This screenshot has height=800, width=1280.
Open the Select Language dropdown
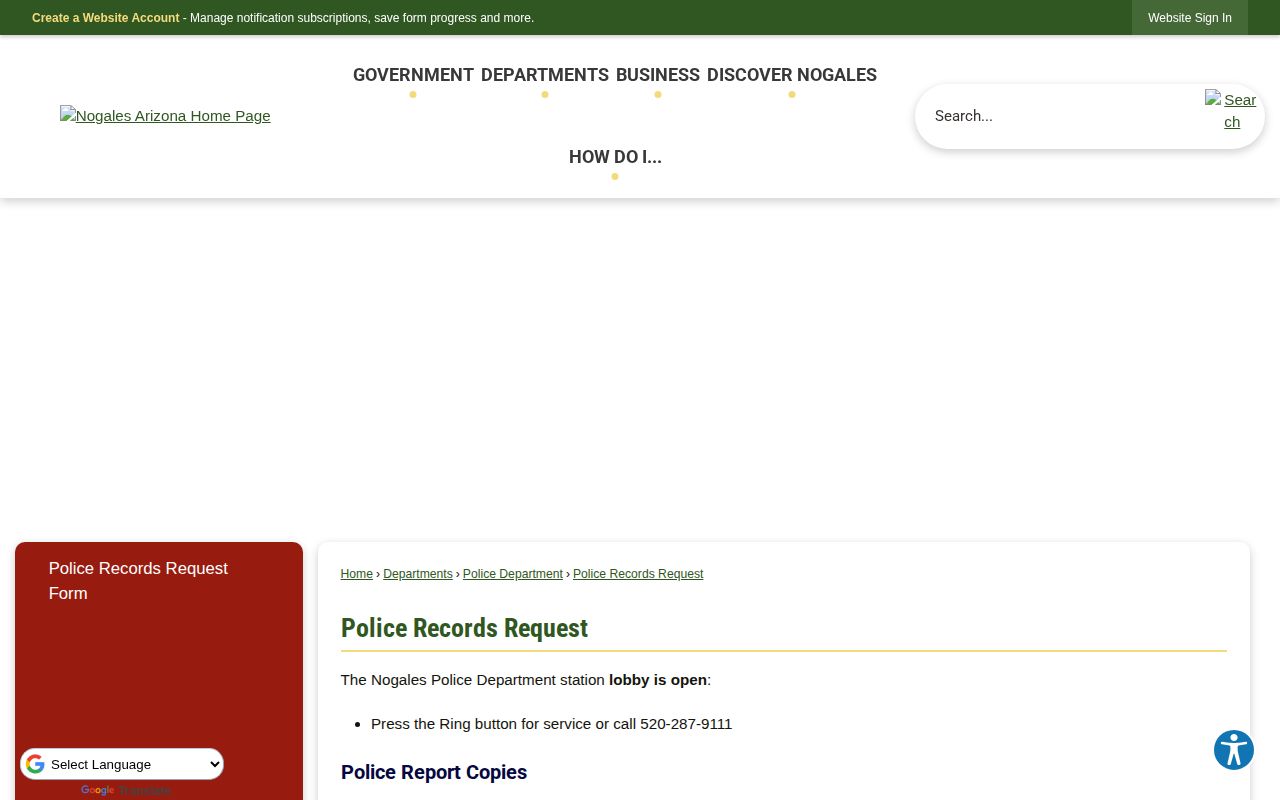[122, 765]
